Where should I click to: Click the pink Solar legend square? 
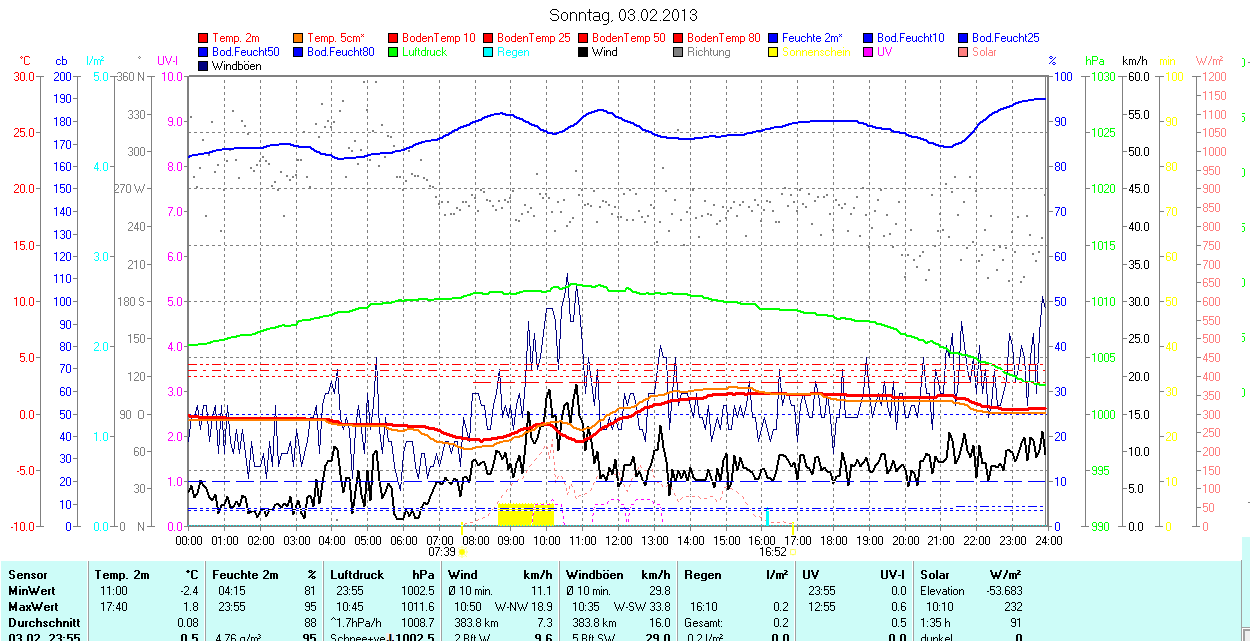(x=962, y=52)
